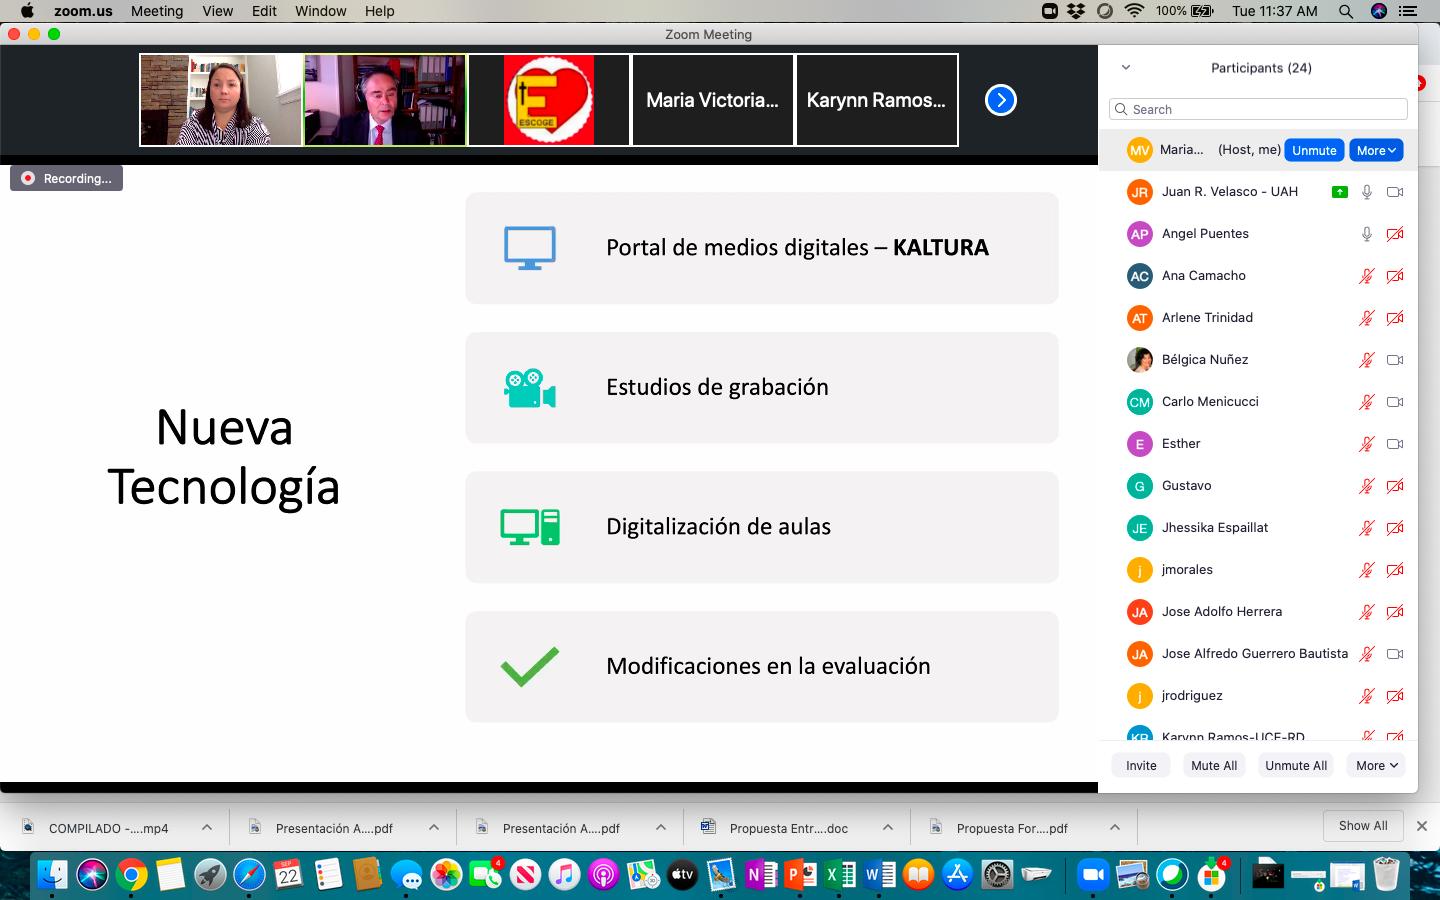Click the participants Search field

1258,109
